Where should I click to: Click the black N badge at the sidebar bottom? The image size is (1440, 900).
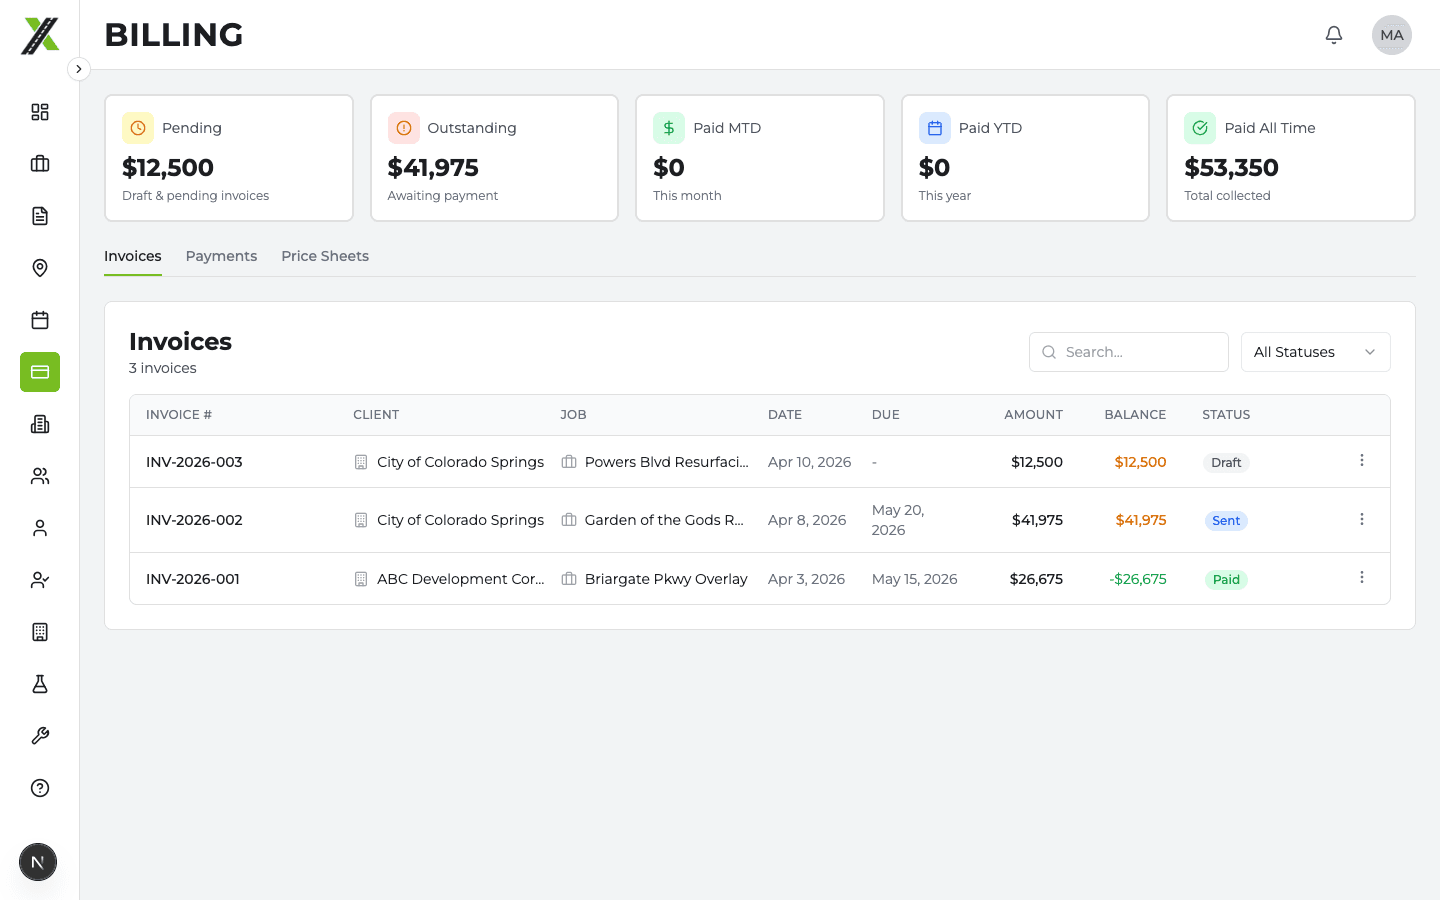coord(38,862)
